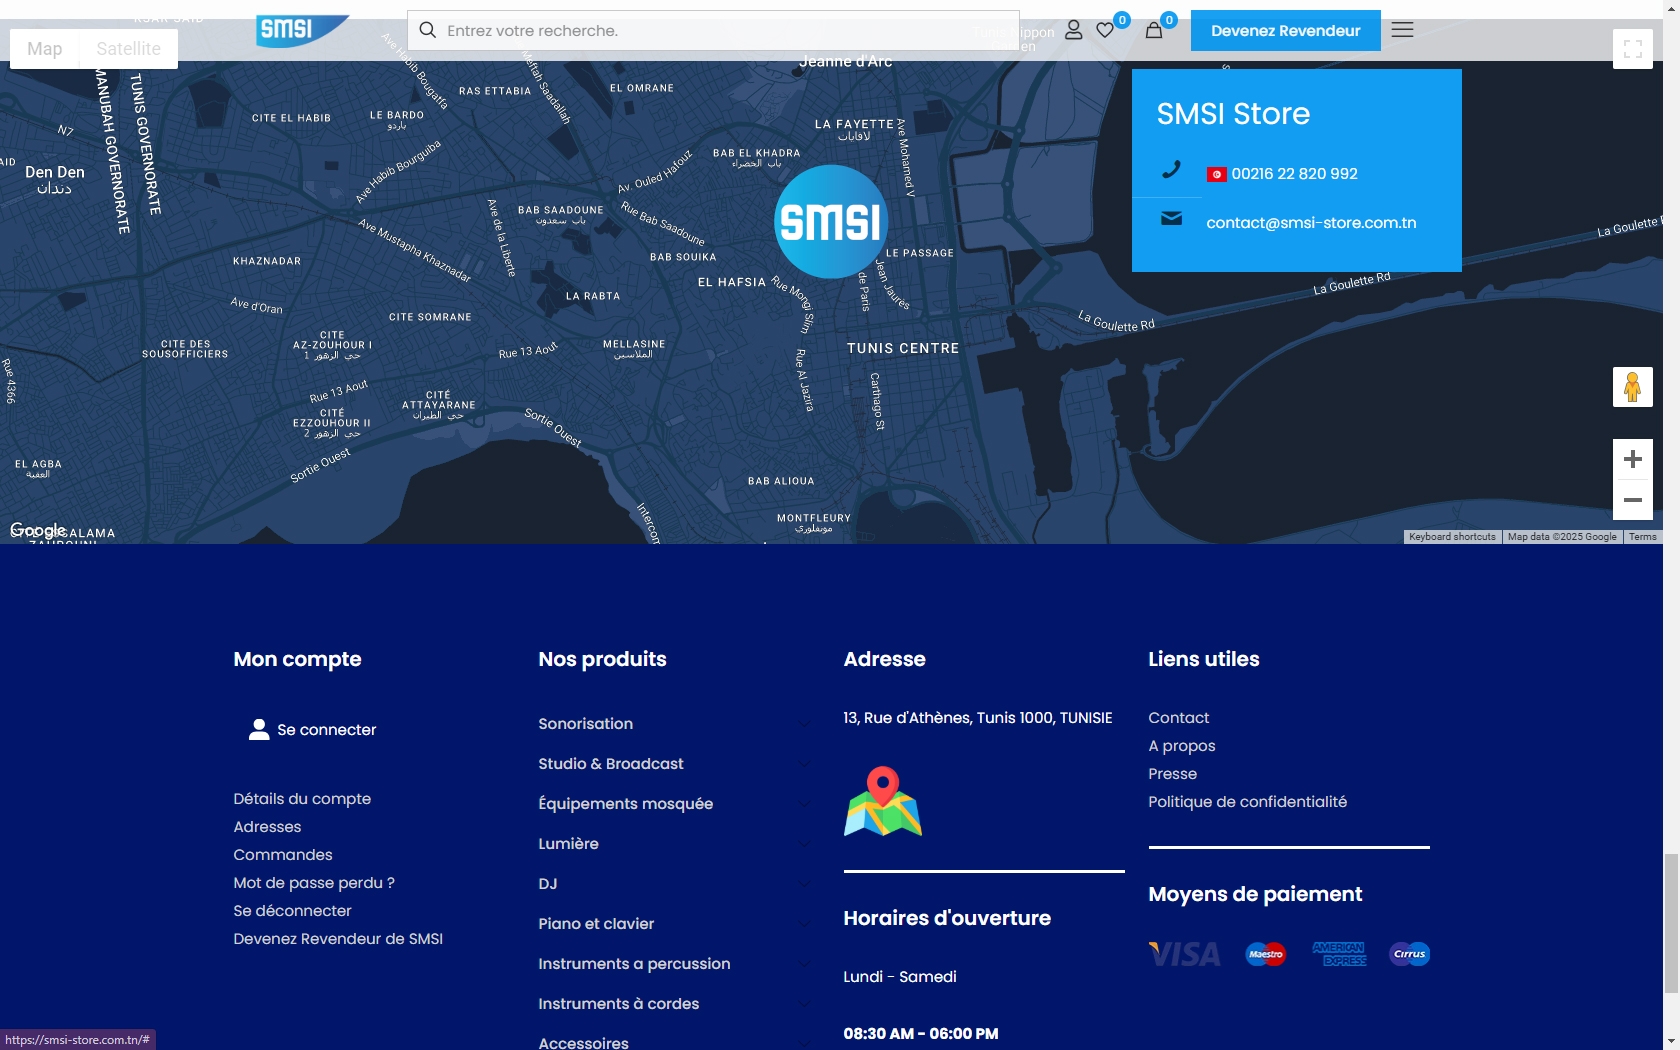Open map Keyboard shortcuts
Image resolution: width=1680 pixels, height=1050 pixels.
tap(1452, 537)
